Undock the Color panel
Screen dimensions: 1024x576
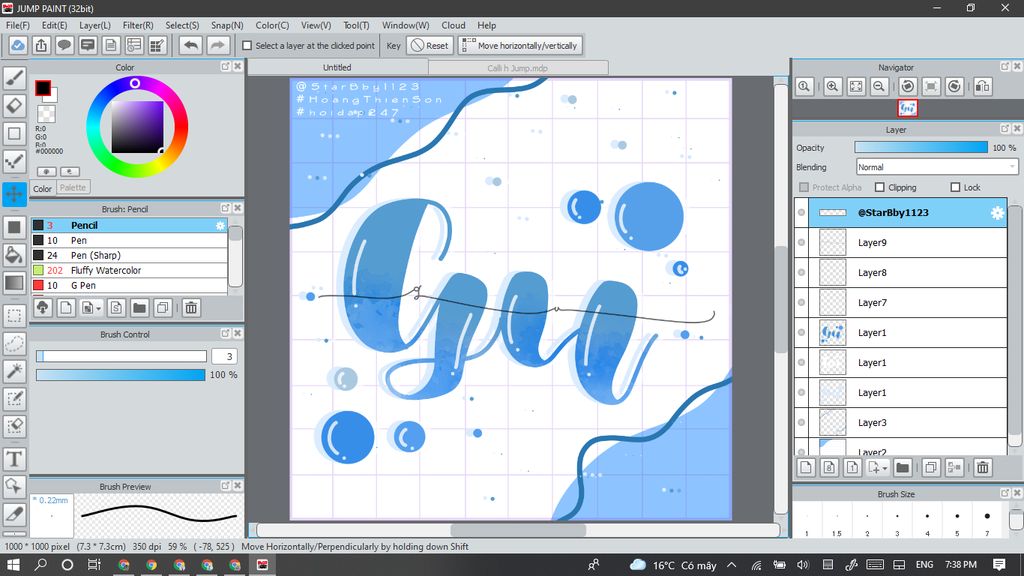tap(225, 67)
